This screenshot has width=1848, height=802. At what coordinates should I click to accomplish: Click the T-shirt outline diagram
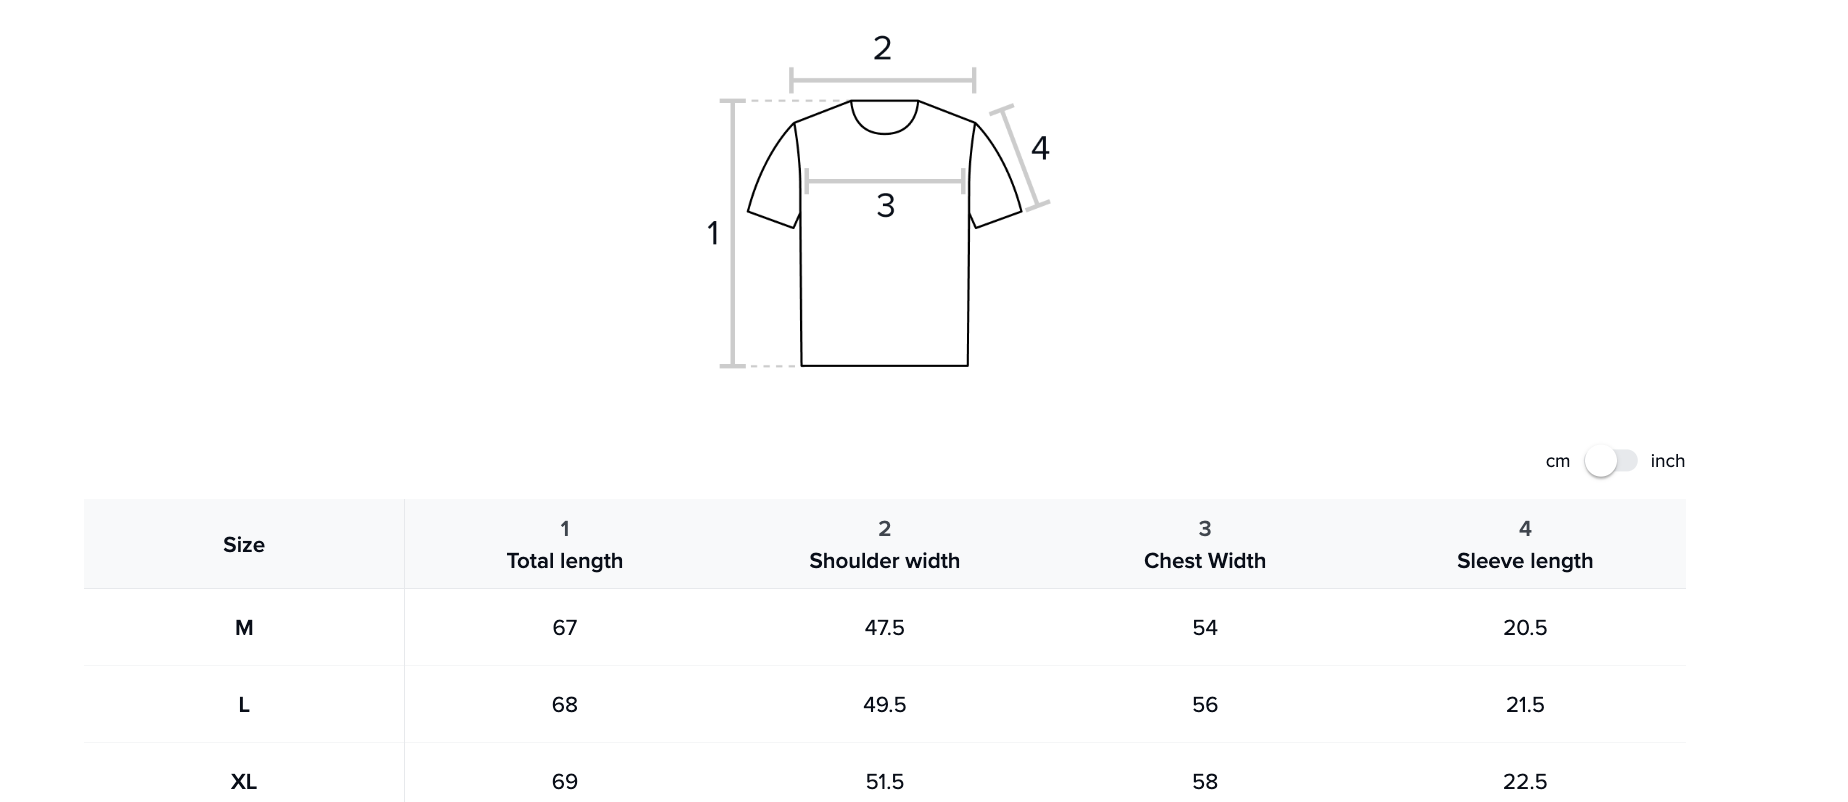tap(884, 290)
